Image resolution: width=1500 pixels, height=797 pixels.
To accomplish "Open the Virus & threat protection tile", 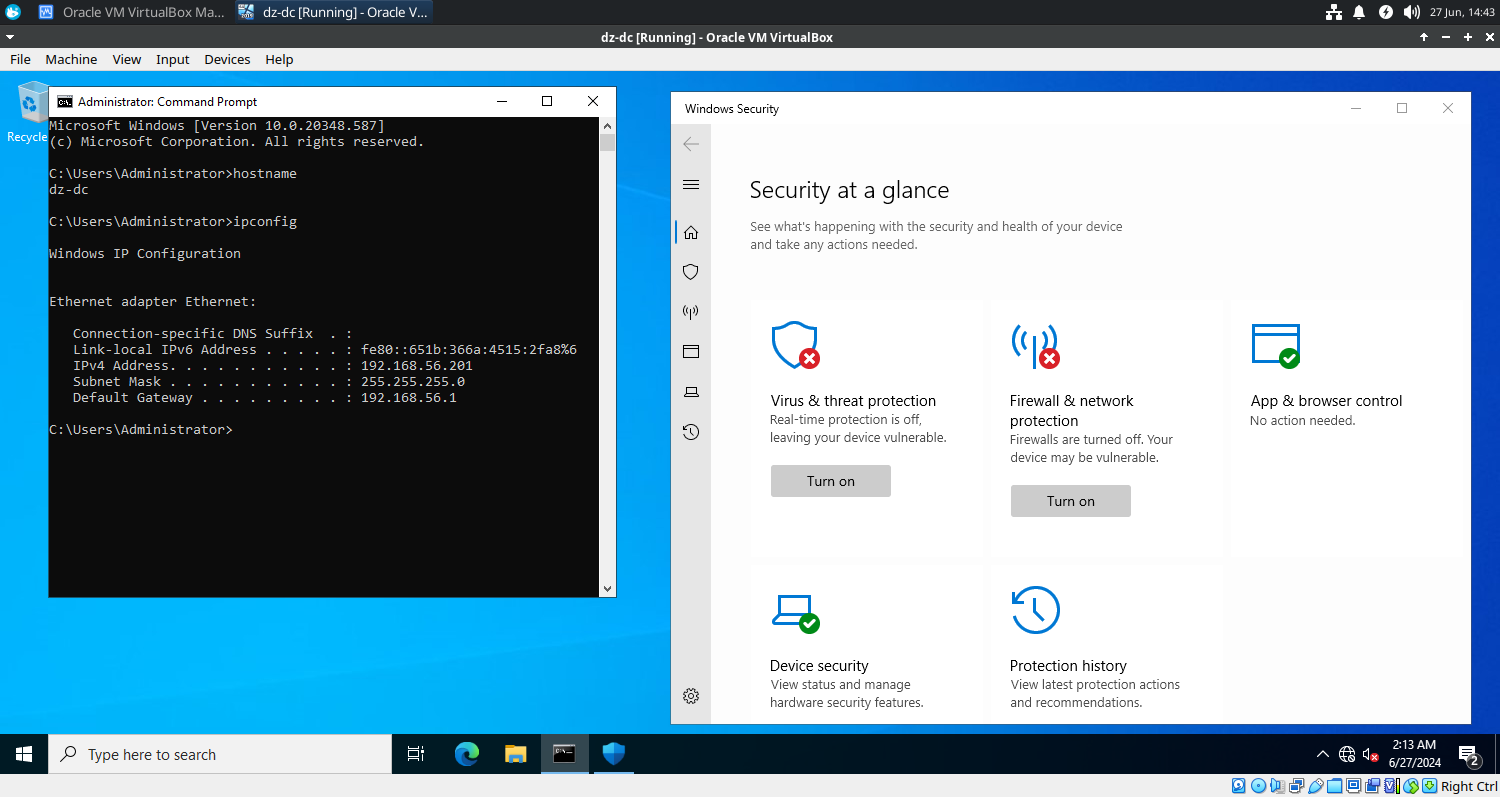I will pos(868,427).
